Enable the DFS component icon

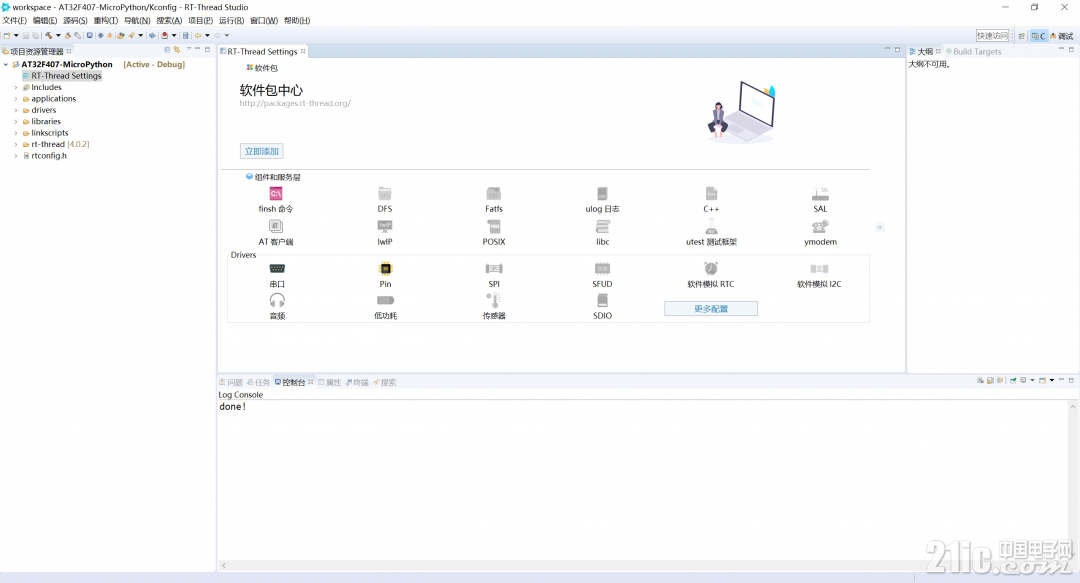(385, 194)
